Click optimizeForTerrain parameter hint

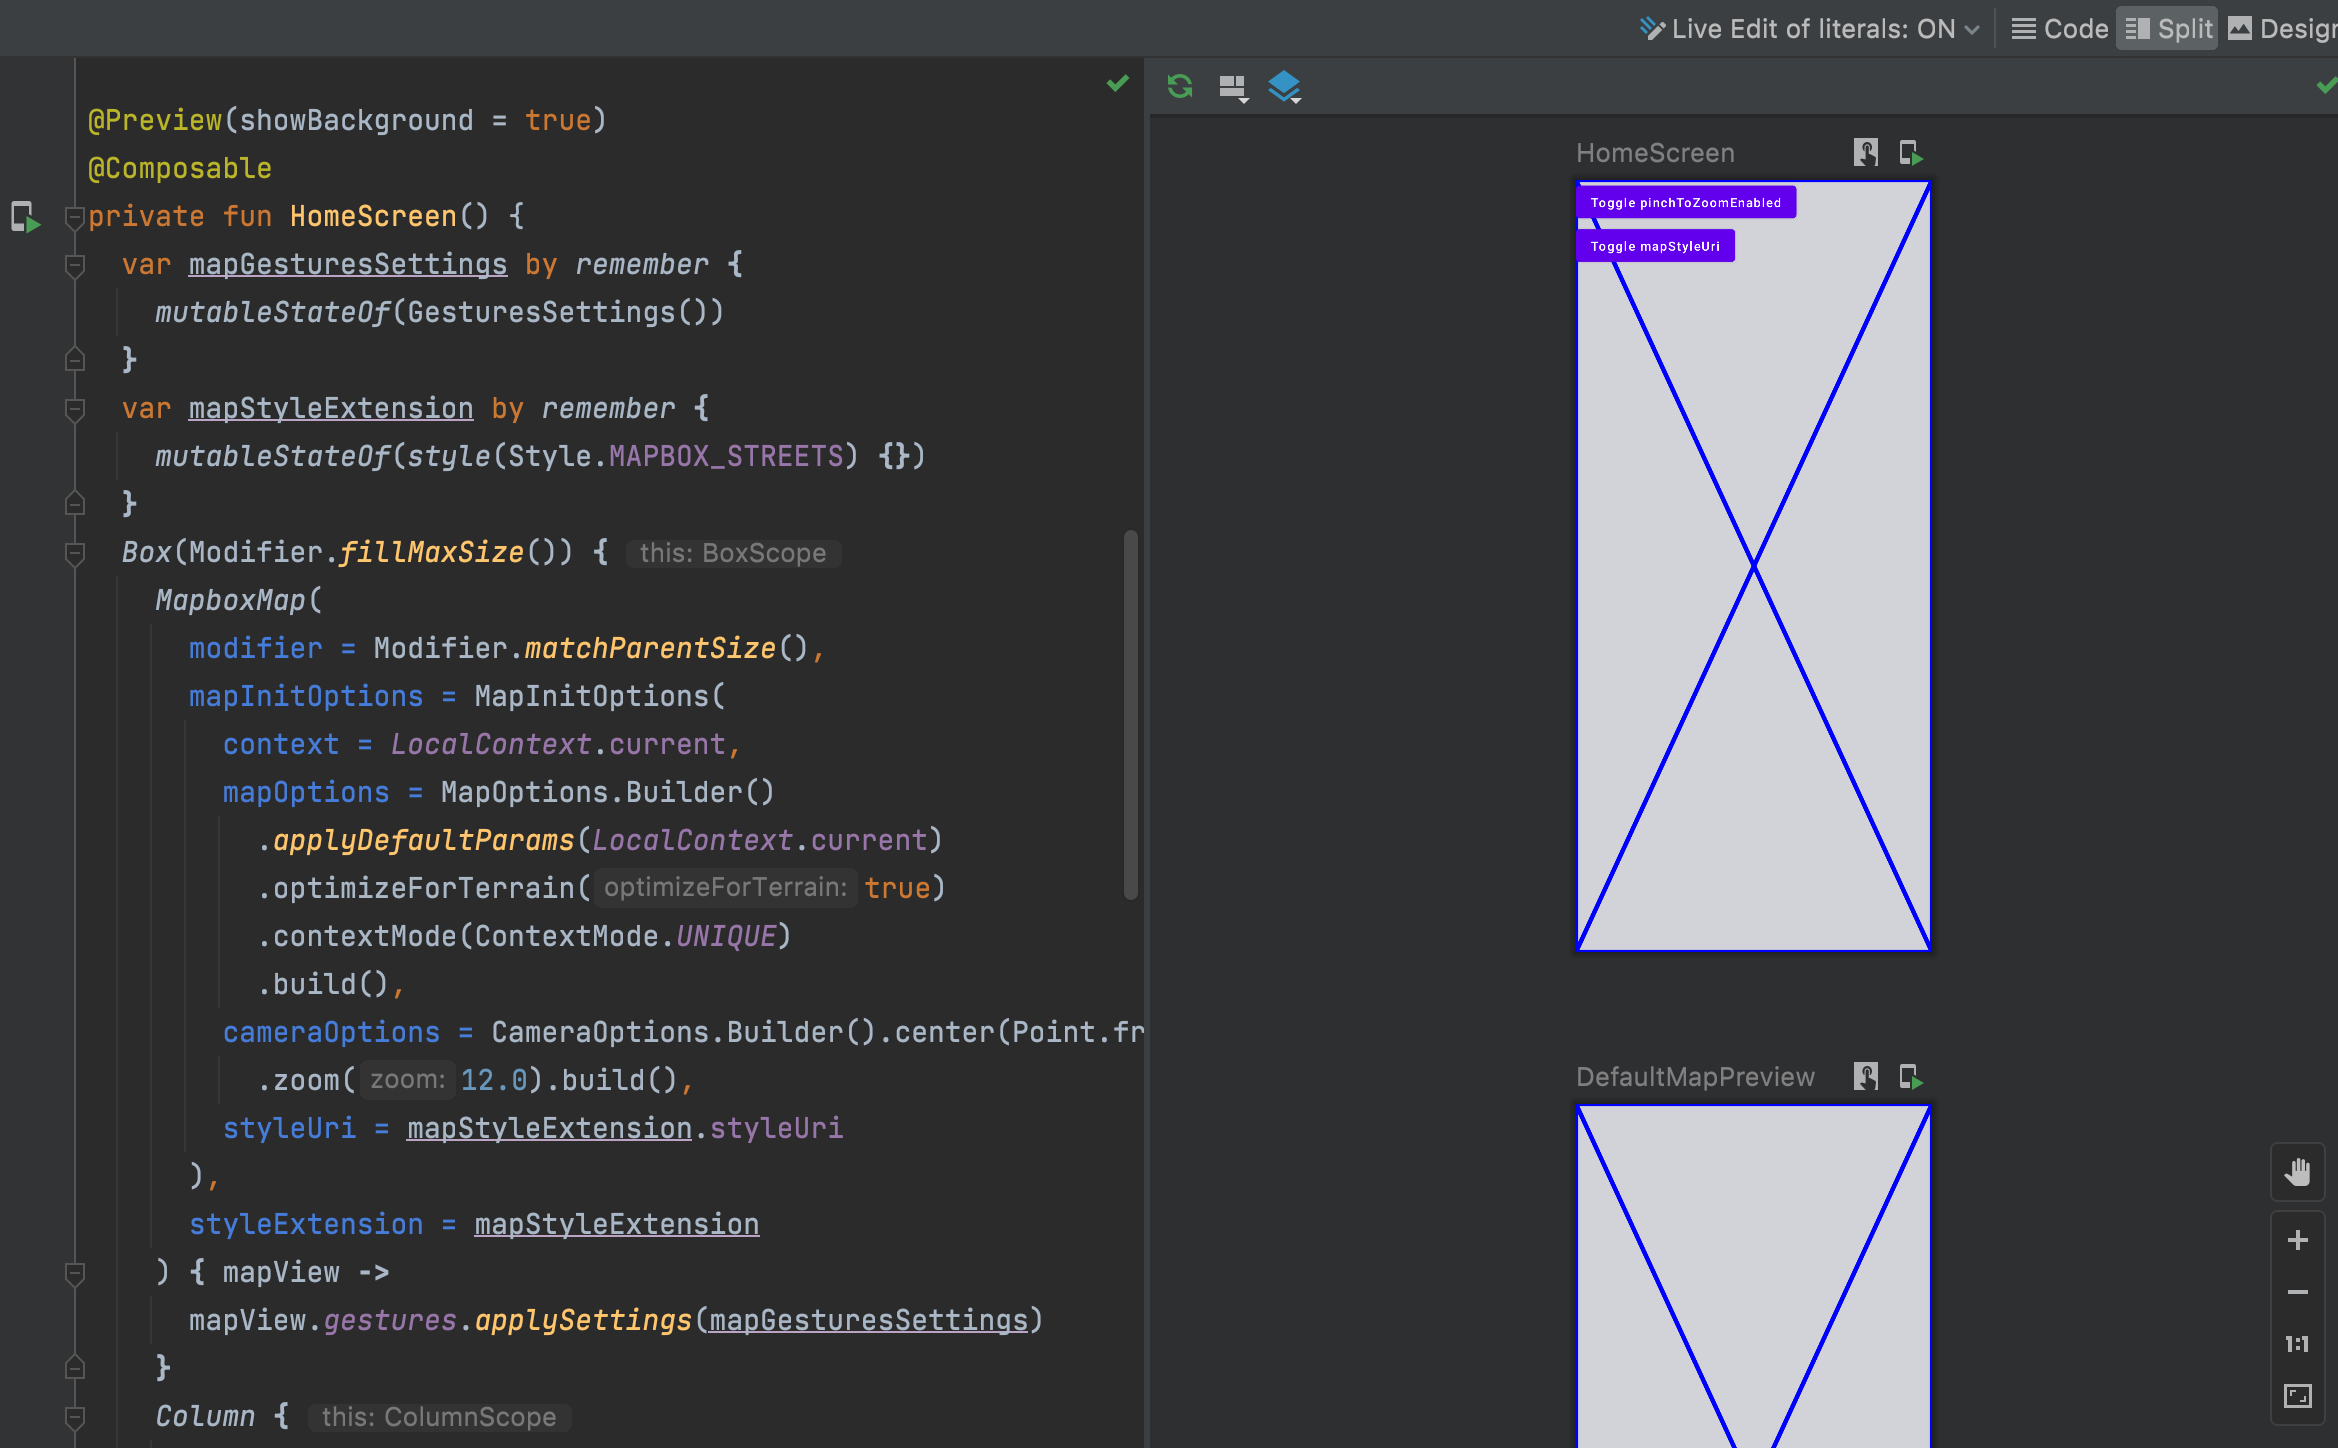pos(725,888)
